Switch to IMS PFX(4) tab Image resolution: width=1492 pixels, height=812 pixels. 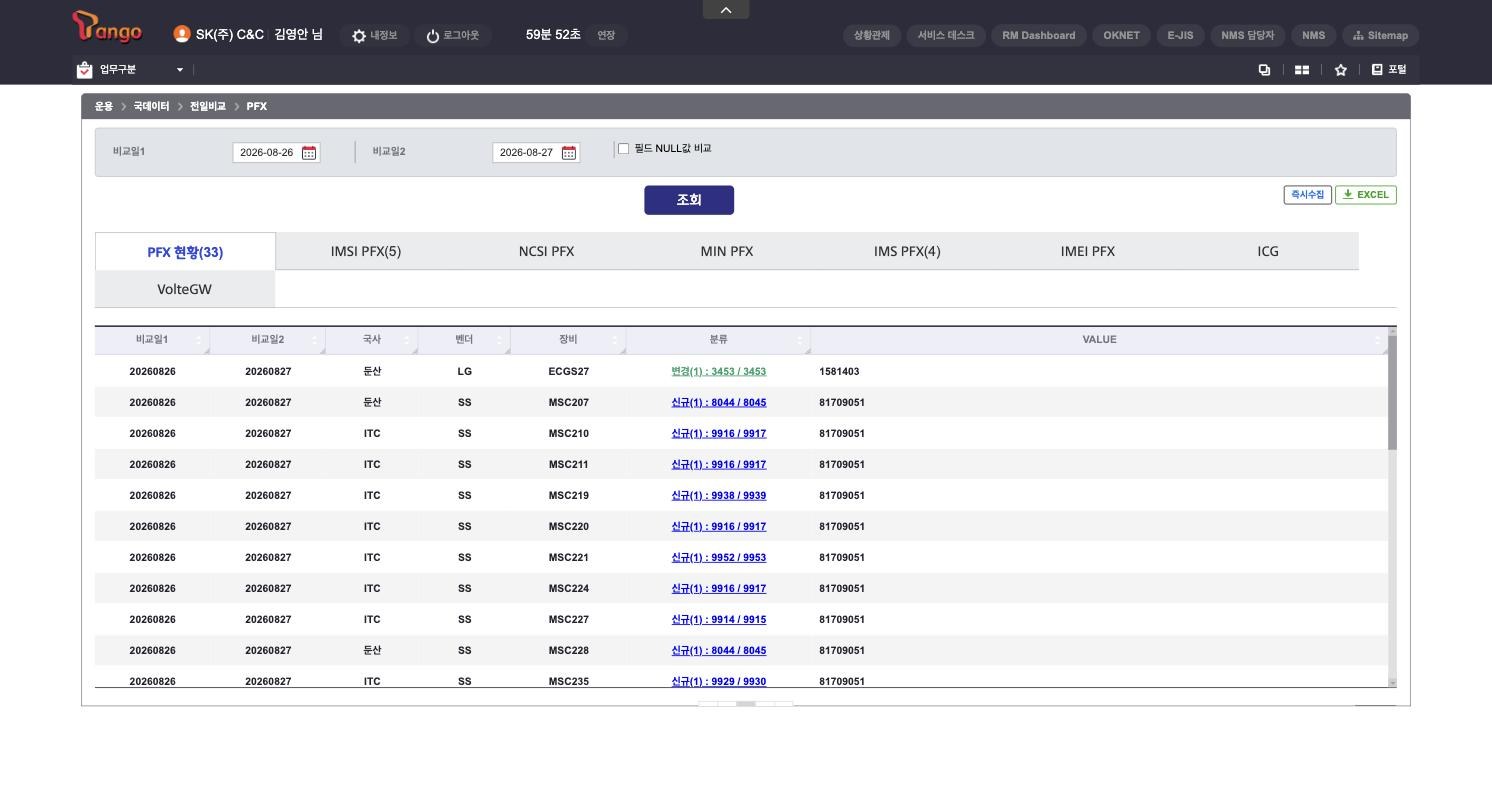coord(907,252)
